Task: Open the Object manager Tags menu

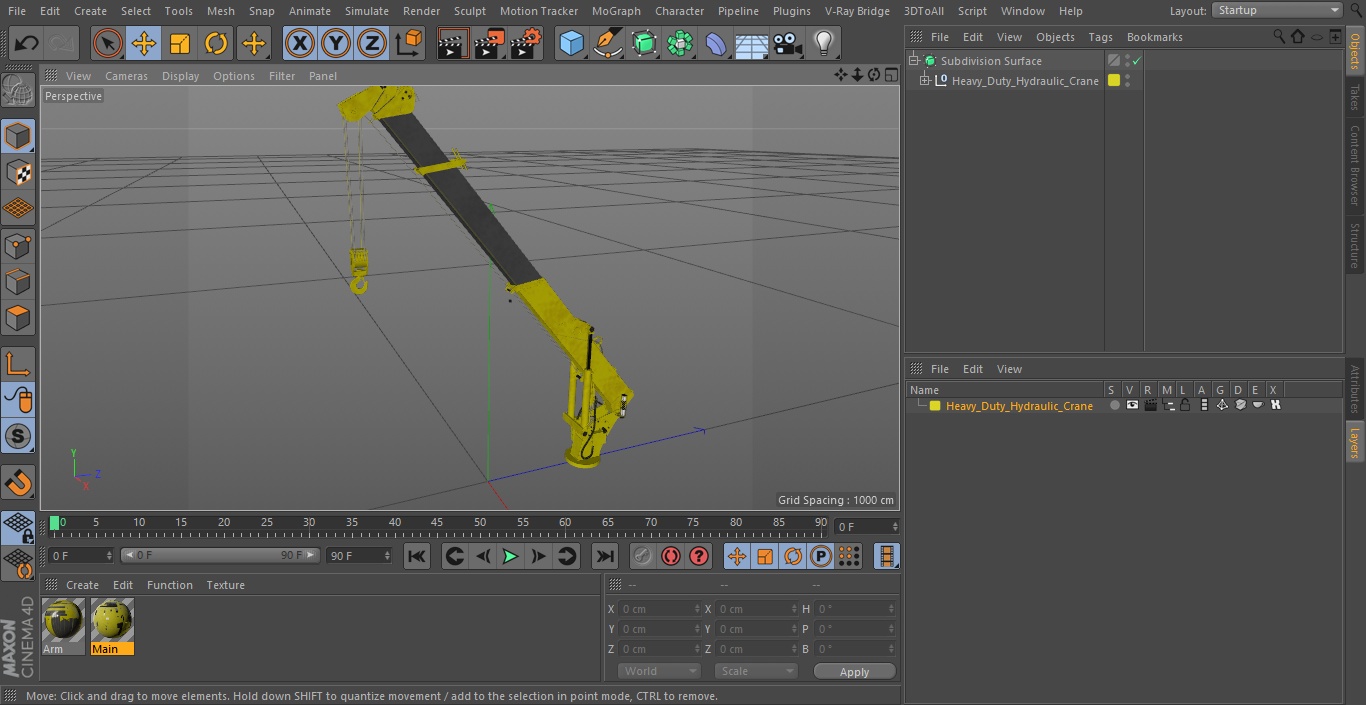Action: coord(1100,37)
